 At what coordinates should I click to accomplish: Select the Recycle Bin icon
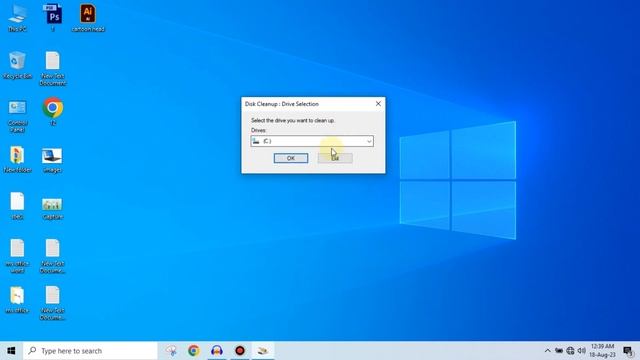[x=17, y=65]
